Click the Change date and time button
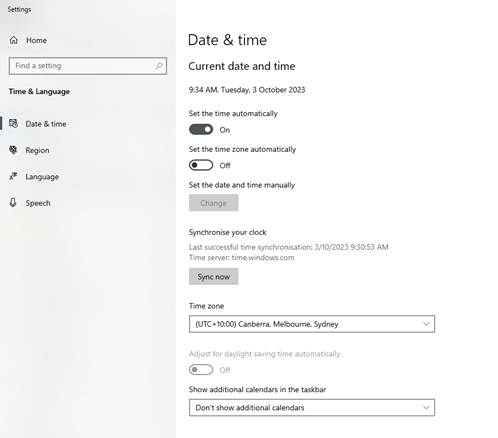498x438 pixels. tap(214, 203)
